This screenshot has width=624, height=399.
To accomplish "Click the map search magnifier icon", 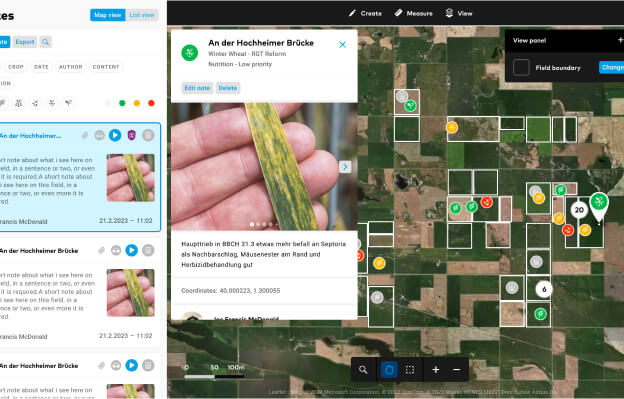I will point(363,370).
